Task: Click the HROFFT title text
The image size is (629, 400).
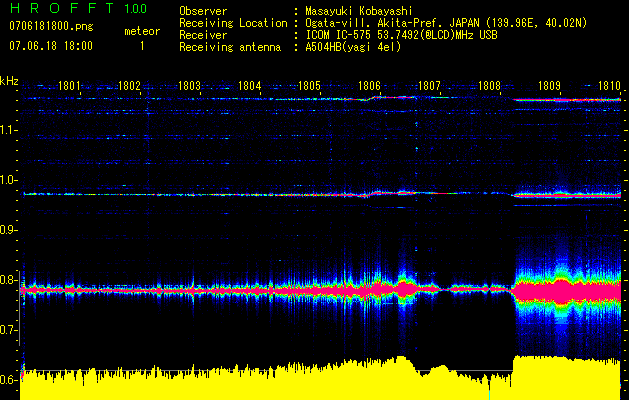Action: pyautogui.click(x=62, y=8)
